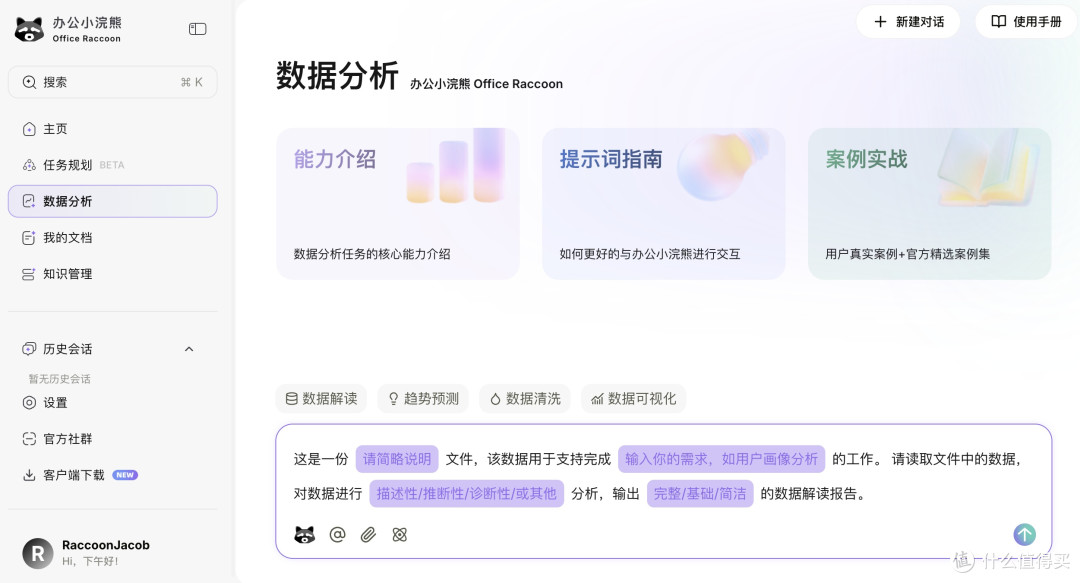Click the 完整/基础/简洁 placeholder
Viewport: 1080px width, 583px height.
coord(700,493)
